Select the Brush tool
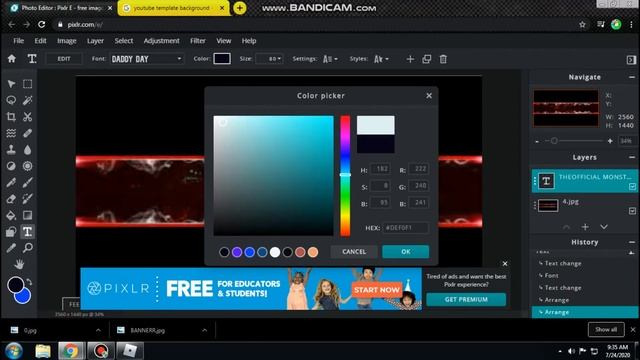This screenshot has width=640, height=360. tap(27, 182)
